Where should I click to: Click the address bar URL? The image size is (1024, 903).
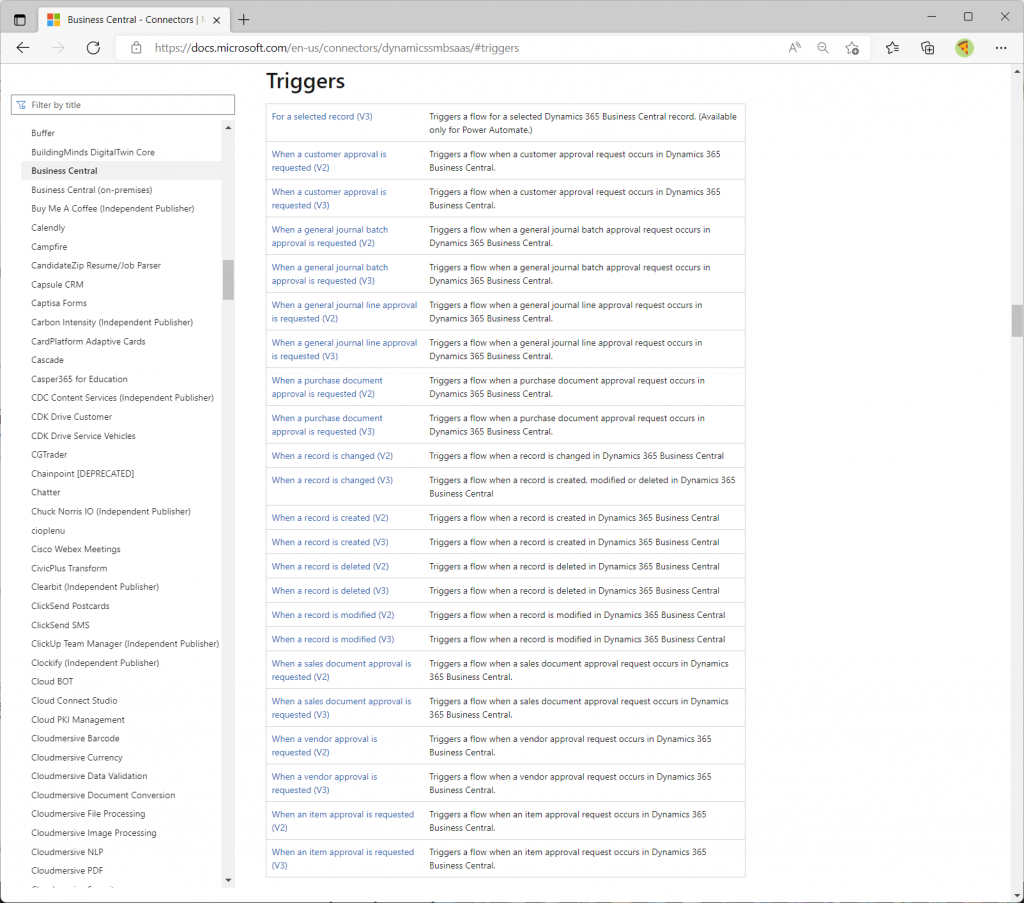(x=336, y=48)
